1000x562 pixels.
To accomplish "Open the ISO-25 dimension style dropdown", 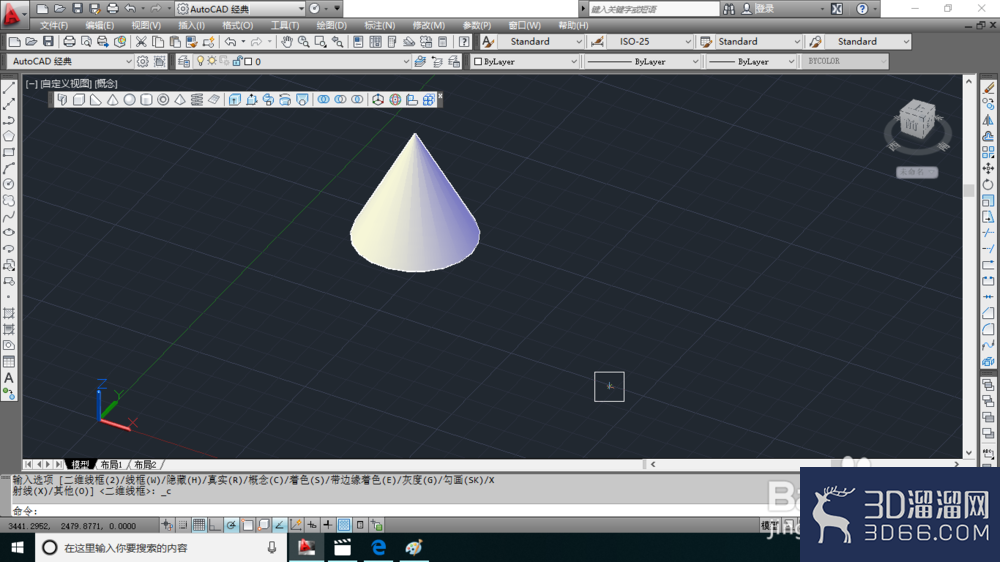I will click(688, 41).
